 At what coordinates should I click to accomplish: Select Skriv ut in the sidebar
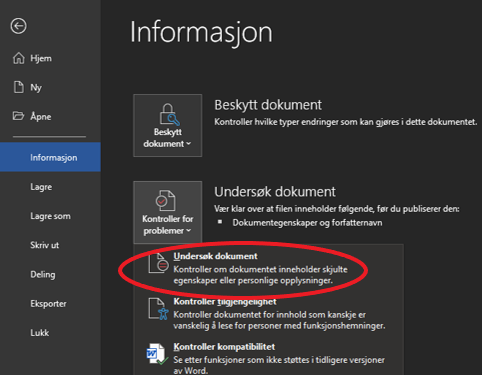click(x=50, y=245)
